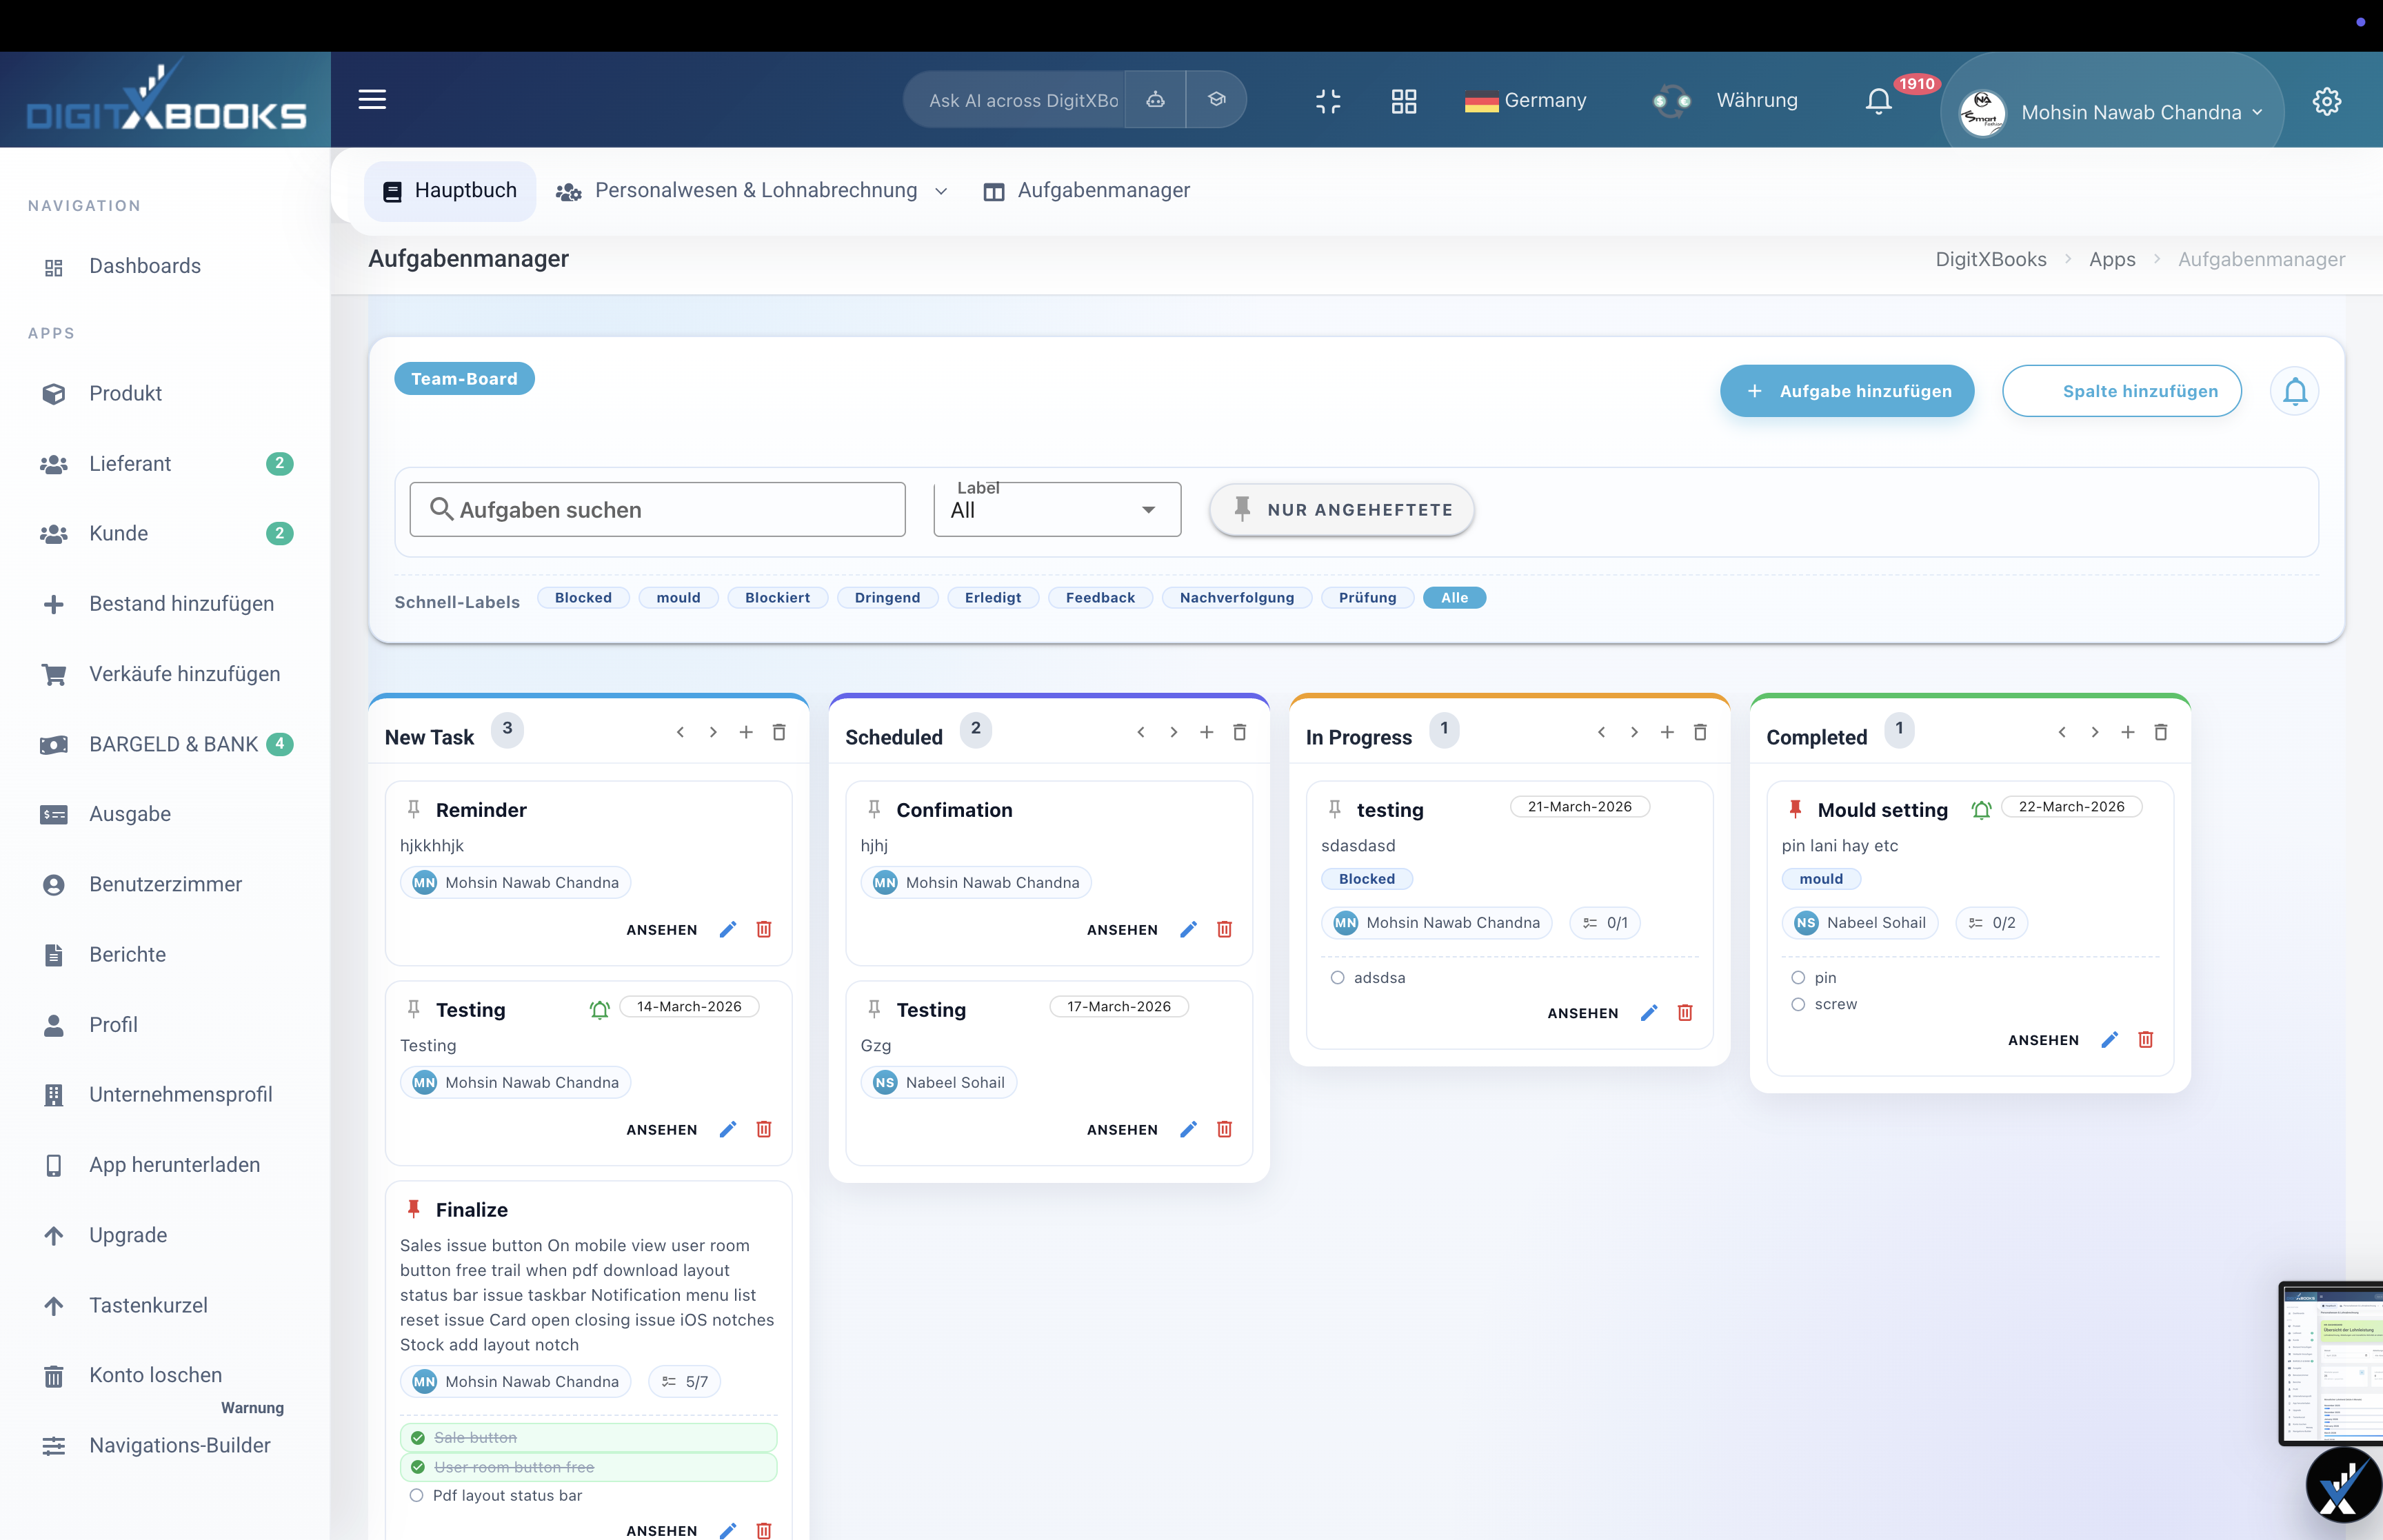Click the settings gear icon
The width and height of the screenshot is (2383, 1540).
pos(2326,101)
